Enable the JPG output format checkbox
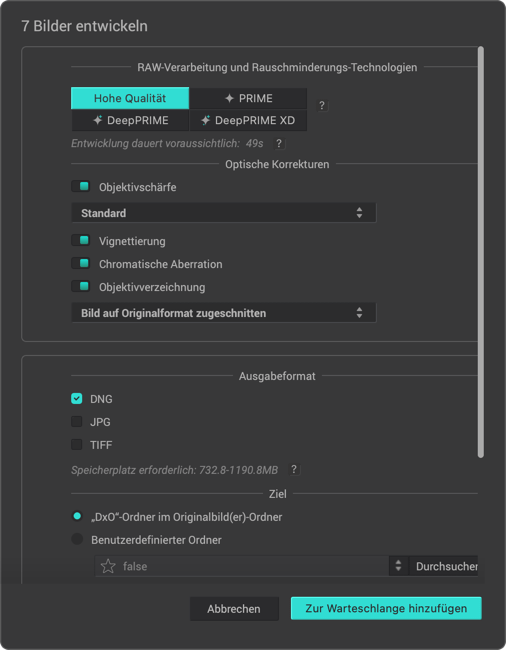This screenshot has width=506, height=650. [77, 422]
